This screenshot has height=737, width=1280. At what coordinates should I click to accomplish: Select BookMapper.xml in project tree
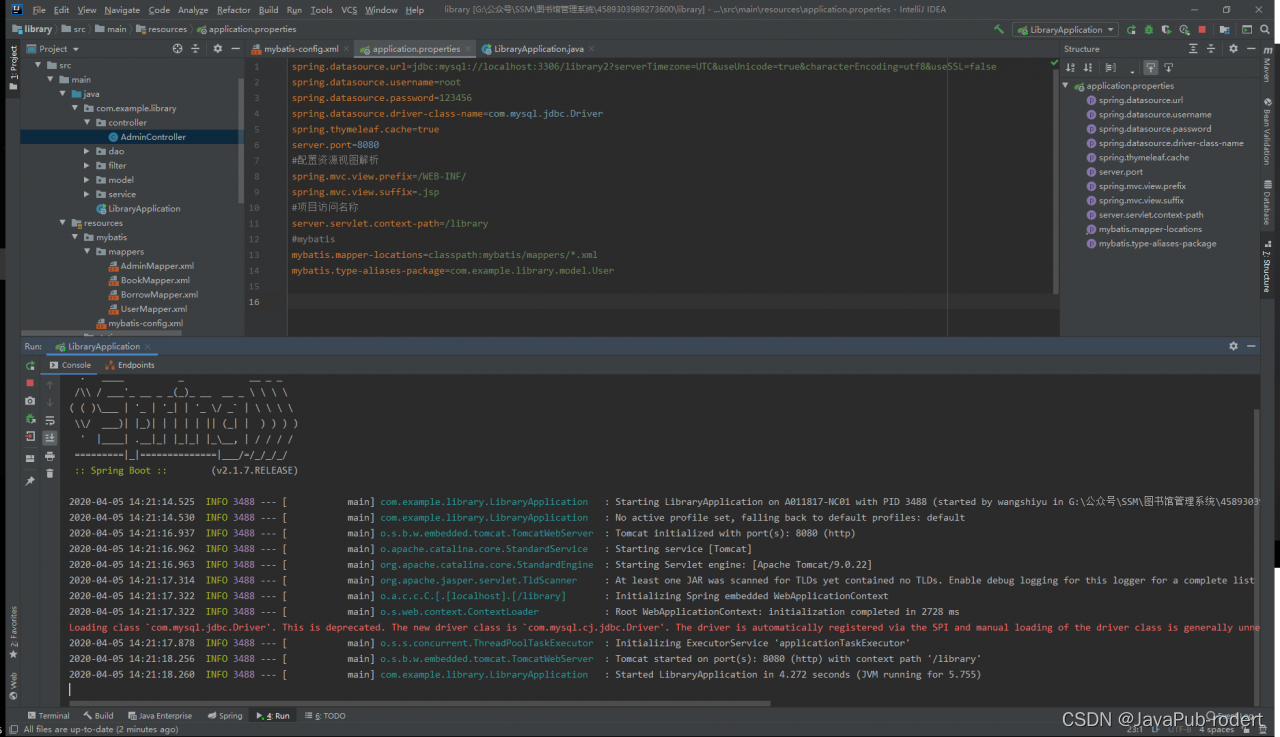pyautogui.click(x=150, y=280)
